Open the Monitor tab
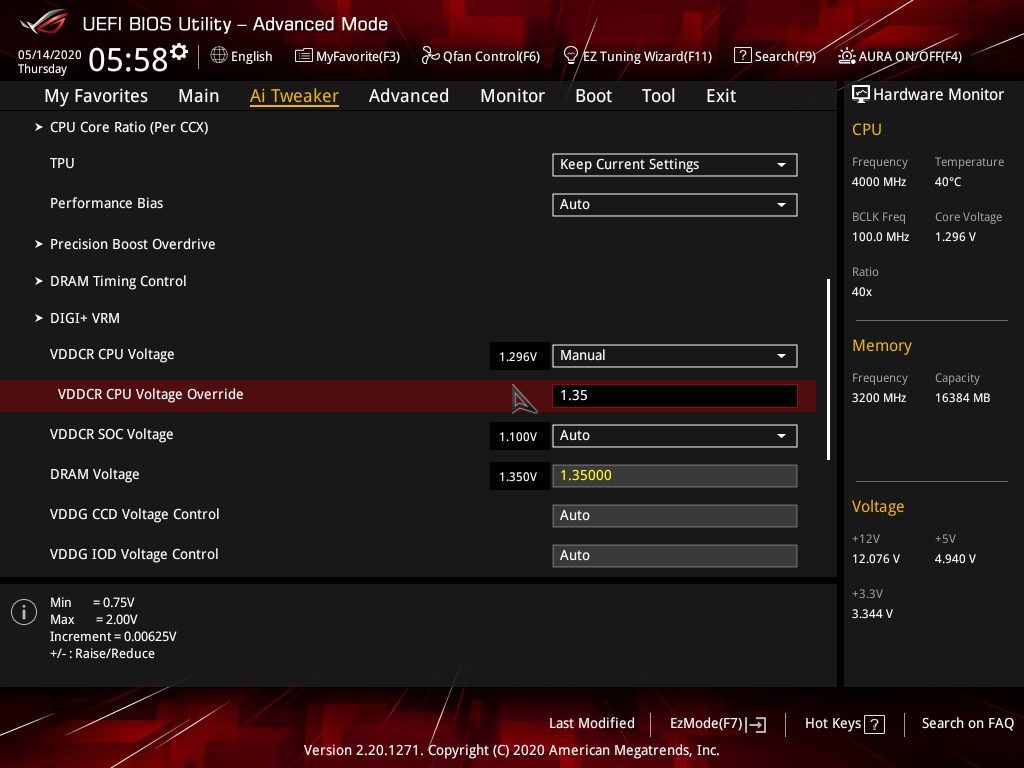 [x=512, y=96]
